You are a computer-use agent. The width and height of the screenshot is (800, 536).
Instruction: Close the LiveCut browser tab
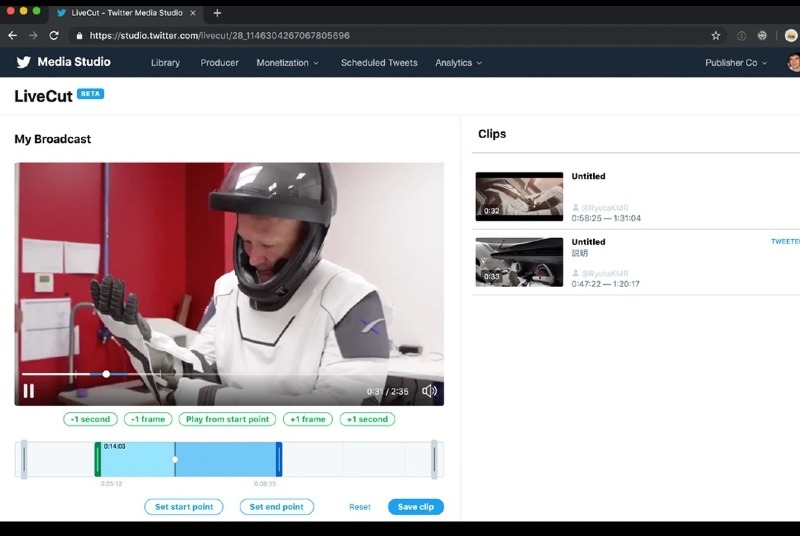click(x=193, y=13)
